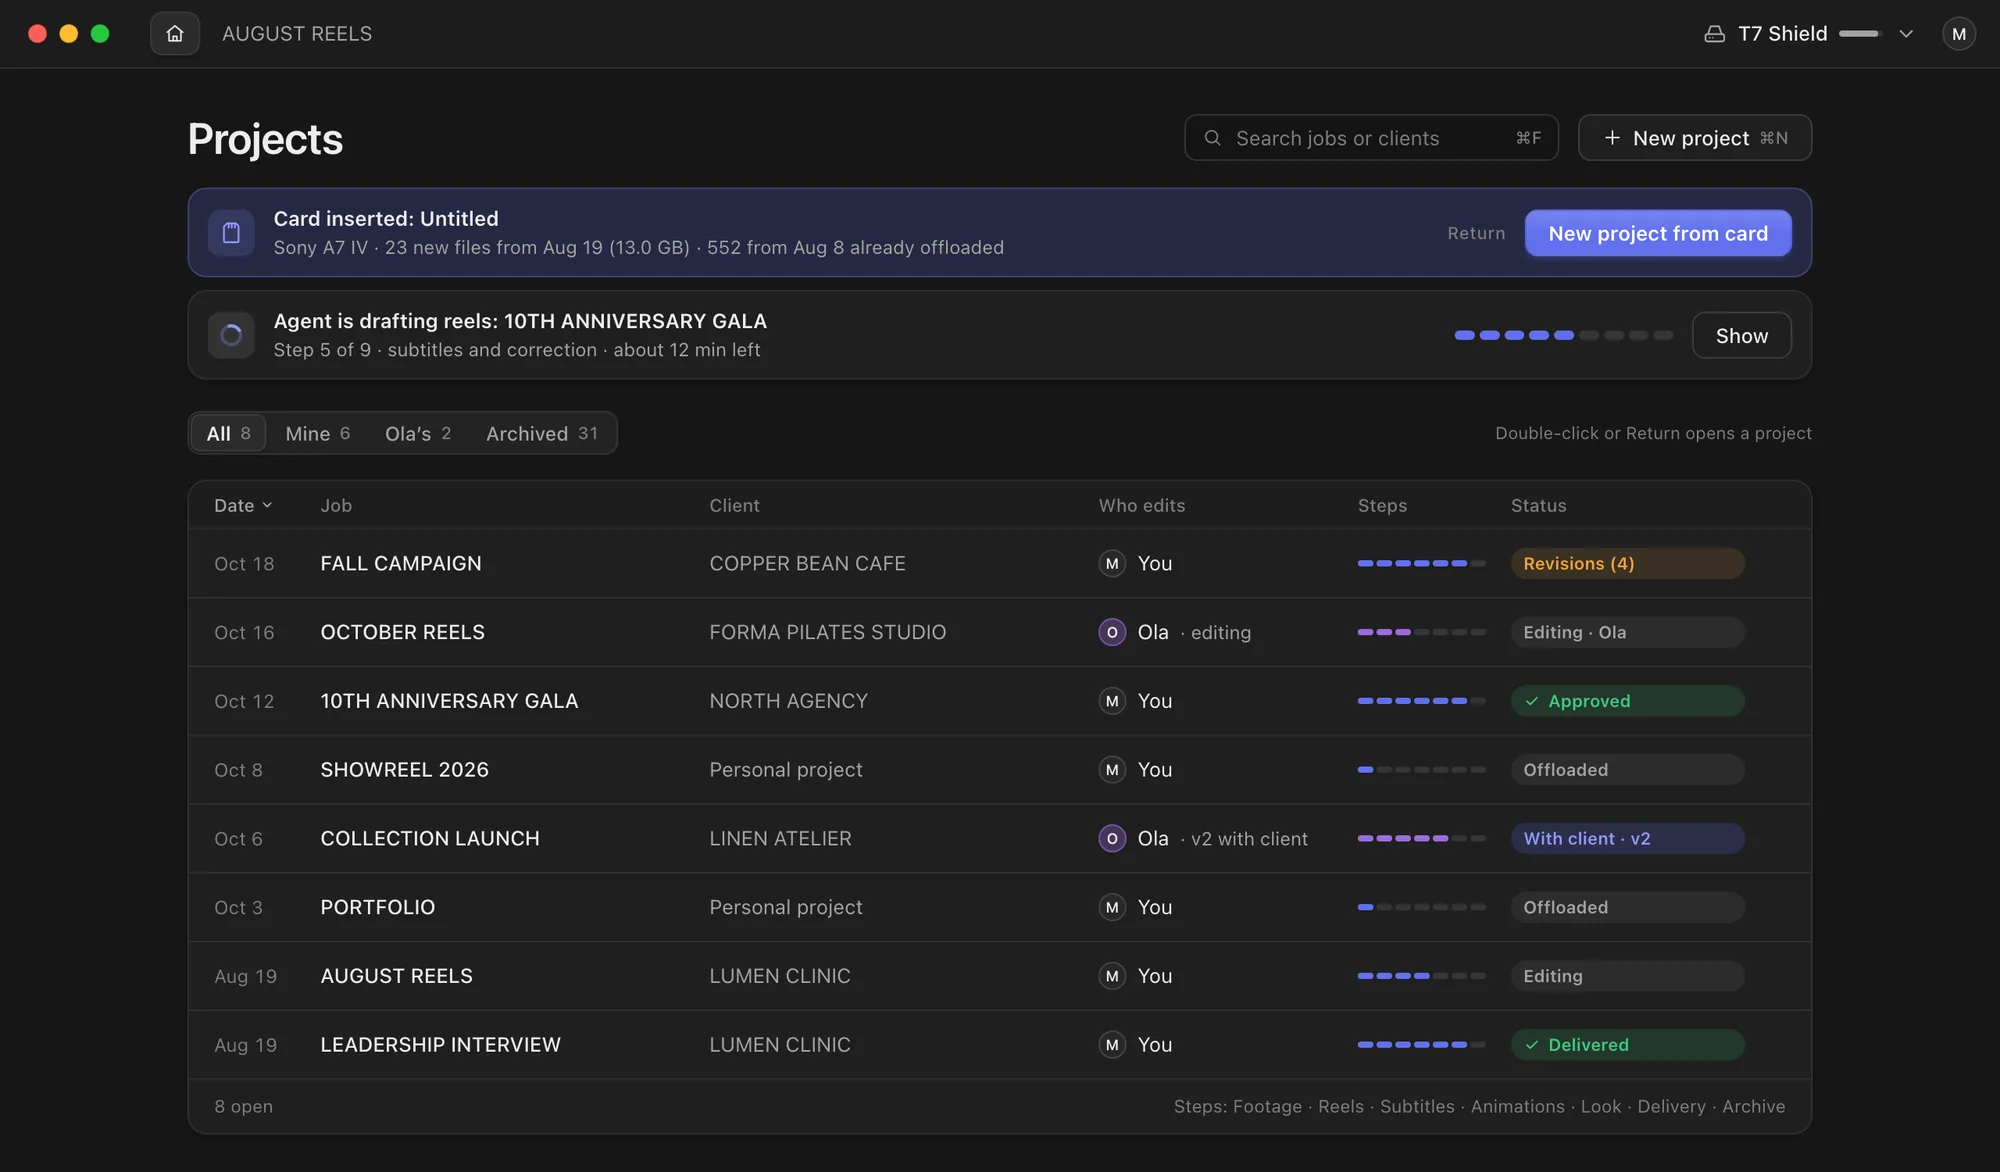The height and width of the screenshot is (1172, 2000).
Task: Select COPPER BEAN CAFE client cell
Action: click(x=807, y=564)
